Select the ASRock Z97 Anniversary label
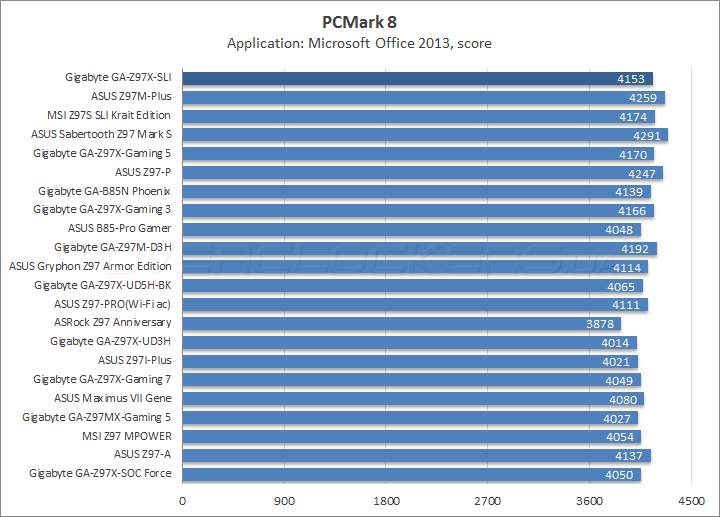The width and height of the screenshot is (720, 517). (x=113, y=322)
